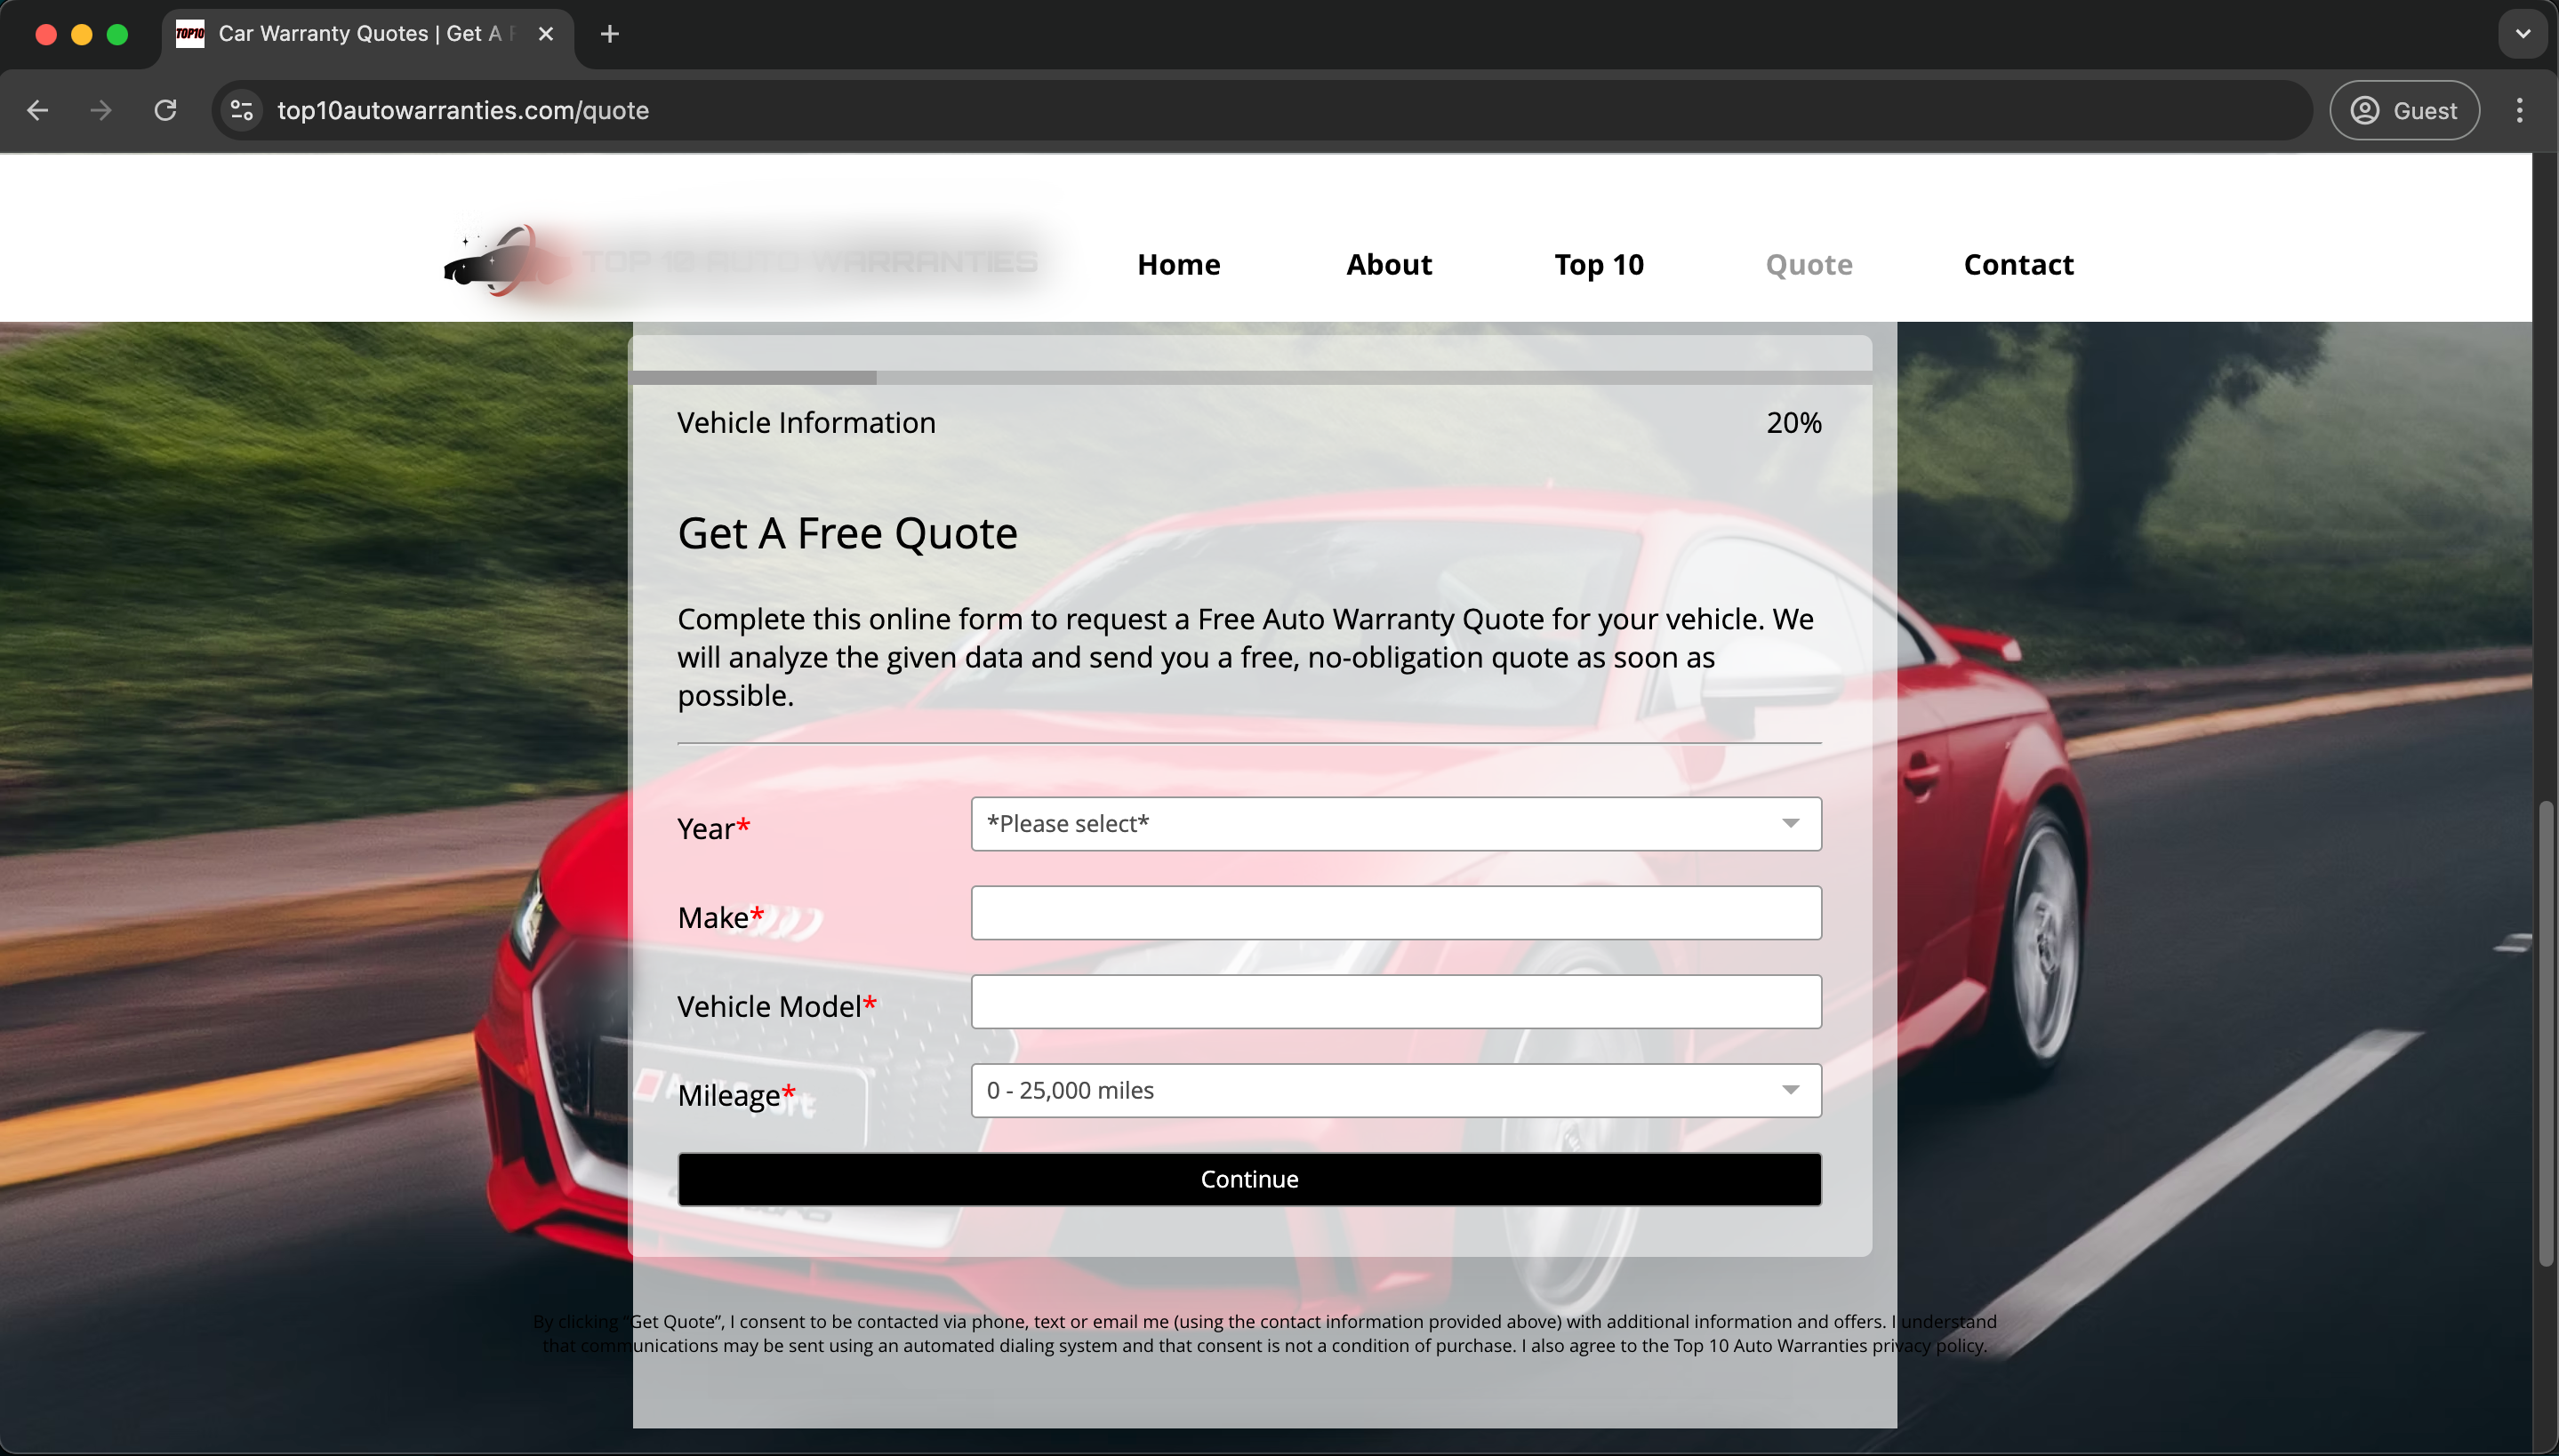The height and width of the screenshot is (1456, 2559).
Task: Open the Top 10 menu item
Action: pyautogui.click(x=1598, y=264)
